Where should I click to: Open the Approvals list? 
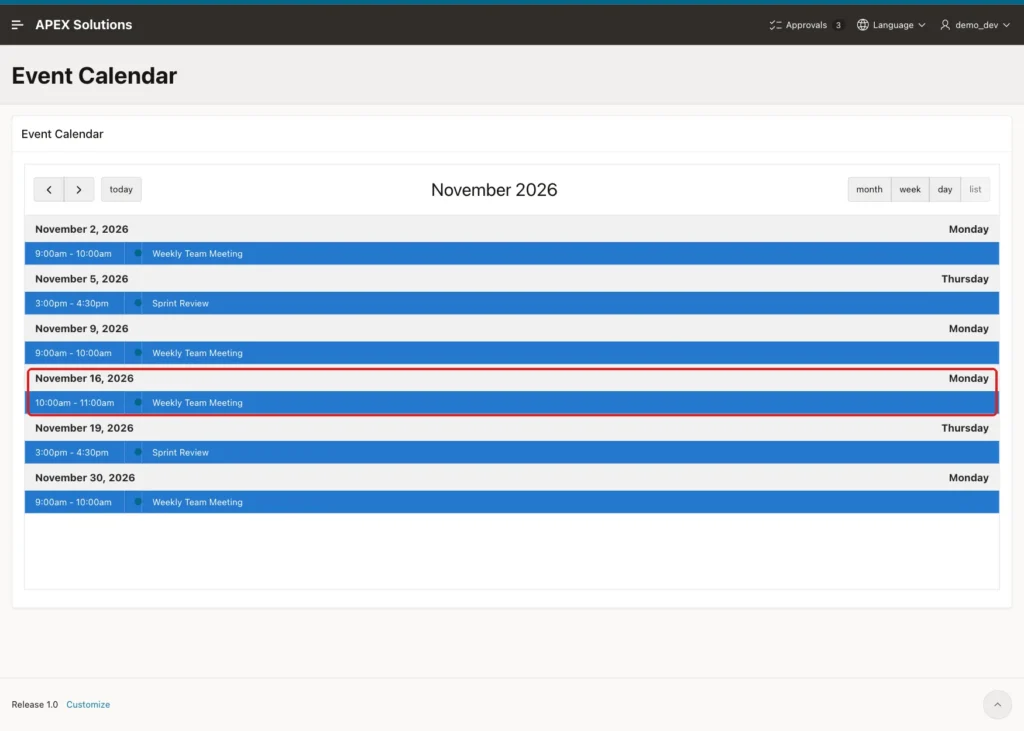[805, 25]
